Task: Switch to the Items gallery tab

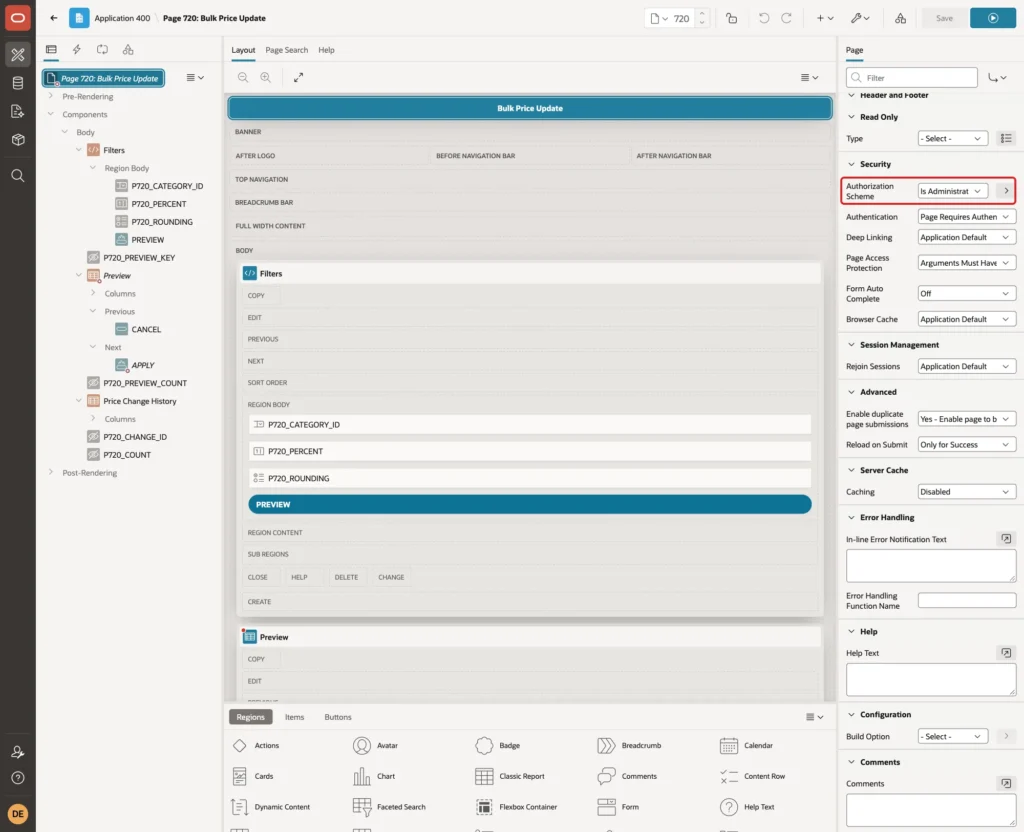Action: [x=295, y=717]
